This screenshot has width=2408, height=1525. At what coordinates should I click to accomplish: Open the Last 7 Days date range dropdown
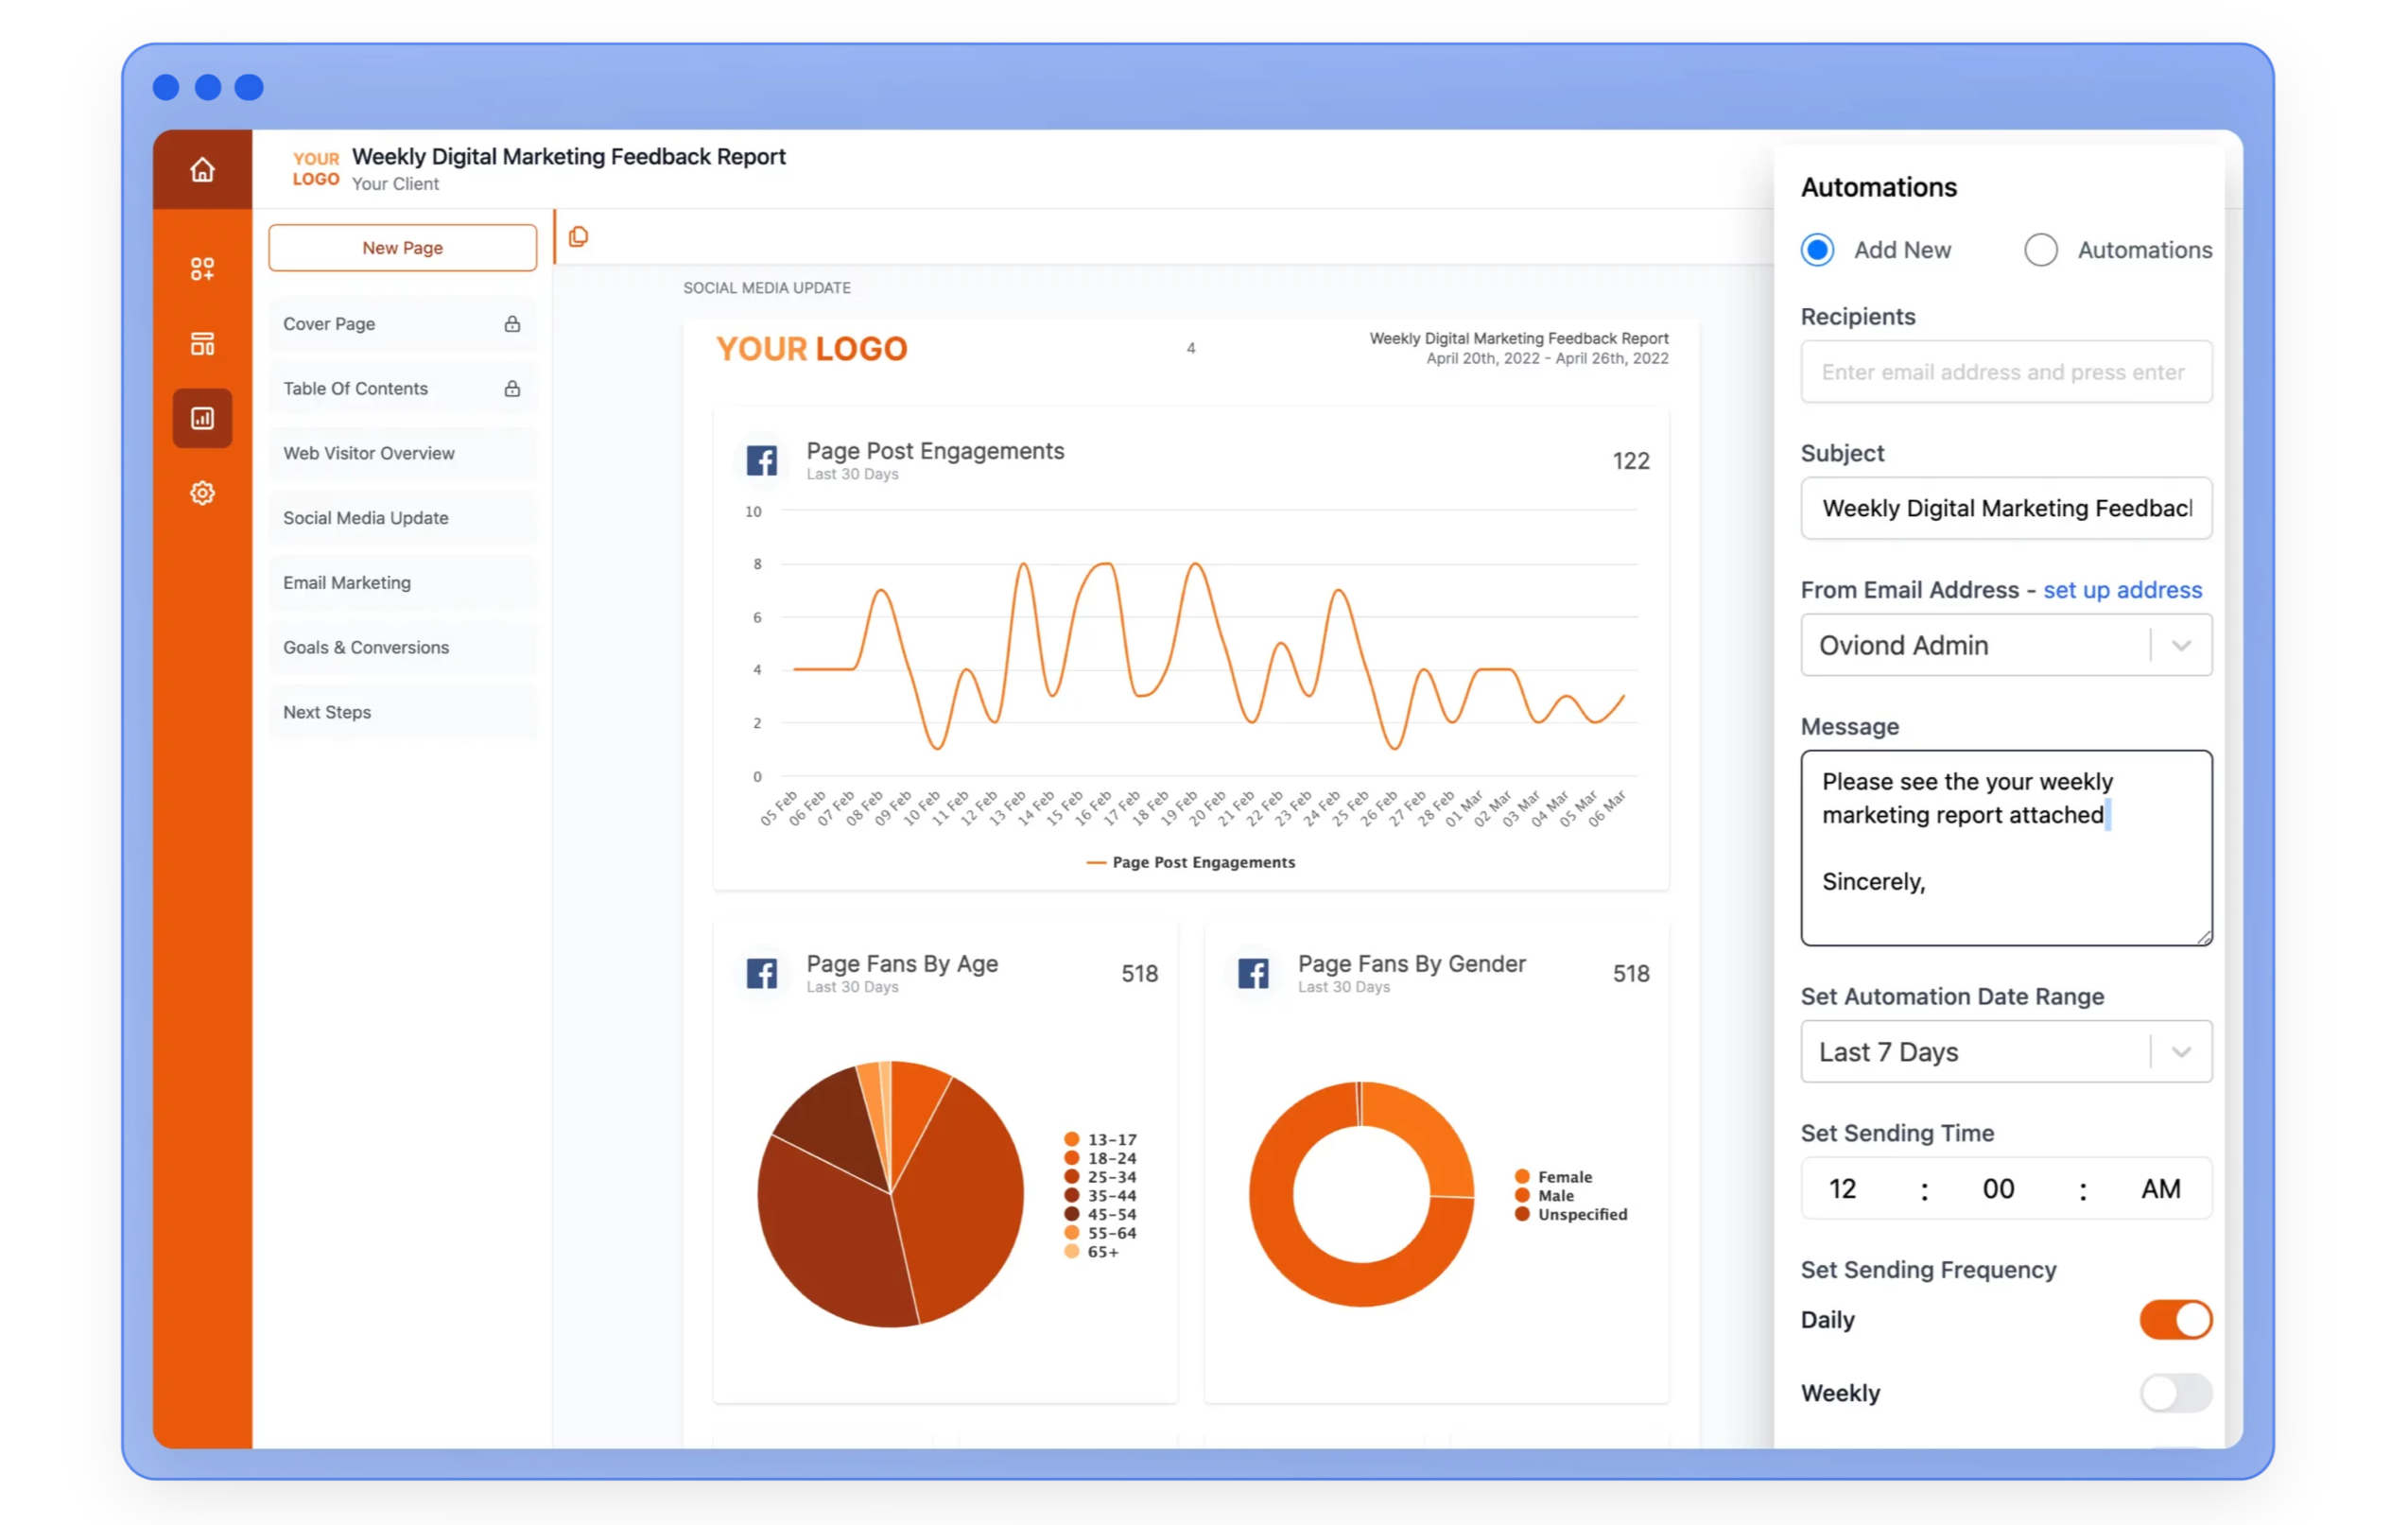tap(2181, 1052)
